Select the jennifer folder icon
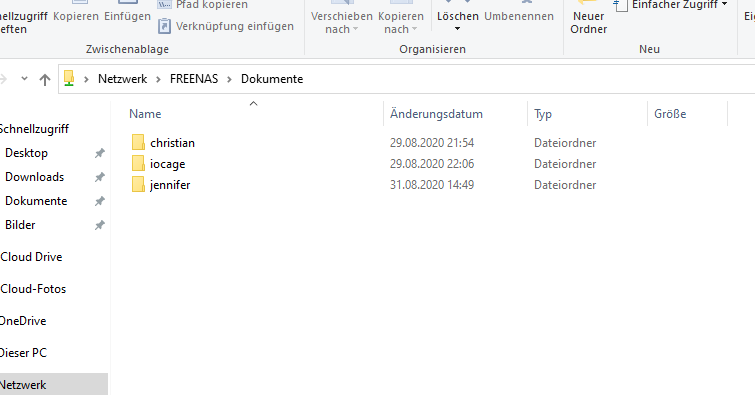Image resolution: width=755 pixels, height=395 pixels. pyautogui.click(x=138, y=184)
